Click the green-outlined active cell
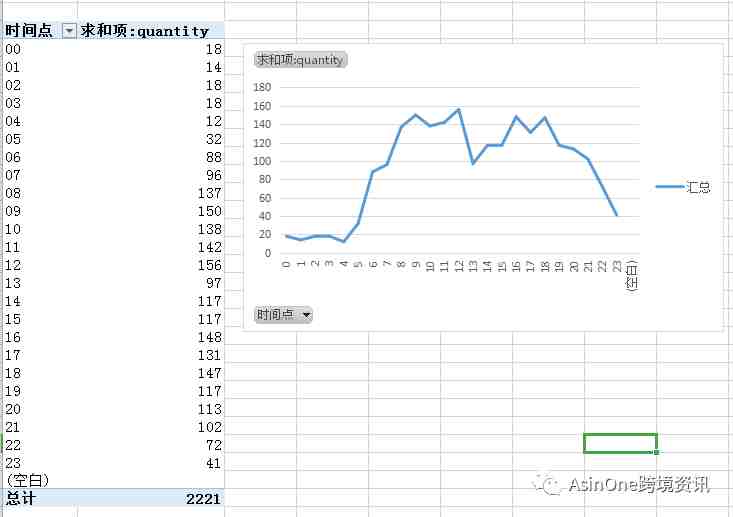The width and height of the screenshot is (733, 517). [x=620, y=443]
